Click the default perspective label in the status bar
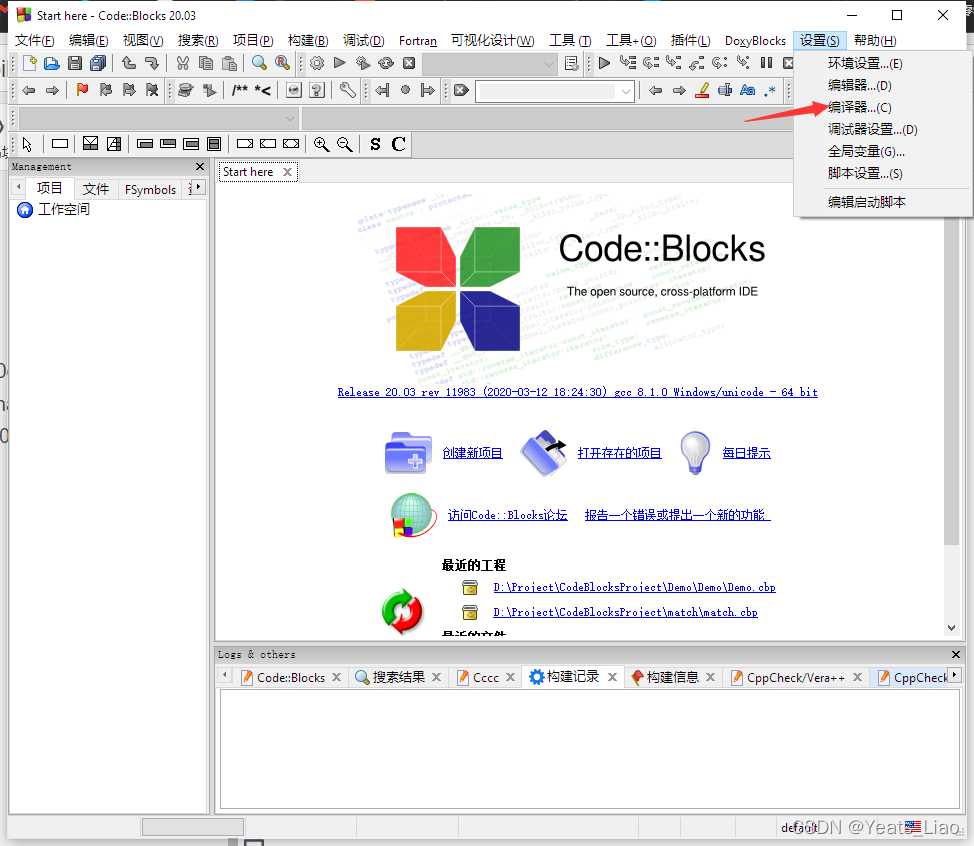 coord(799,827)
